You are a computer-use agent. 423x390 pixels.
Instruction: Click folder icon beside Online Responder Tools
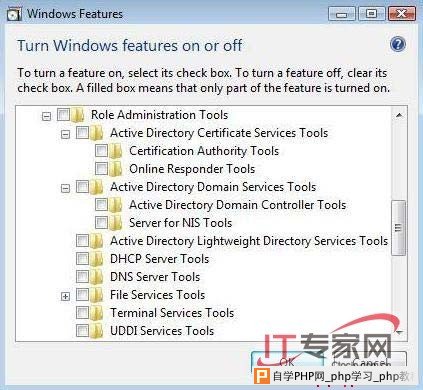point(116,169)
